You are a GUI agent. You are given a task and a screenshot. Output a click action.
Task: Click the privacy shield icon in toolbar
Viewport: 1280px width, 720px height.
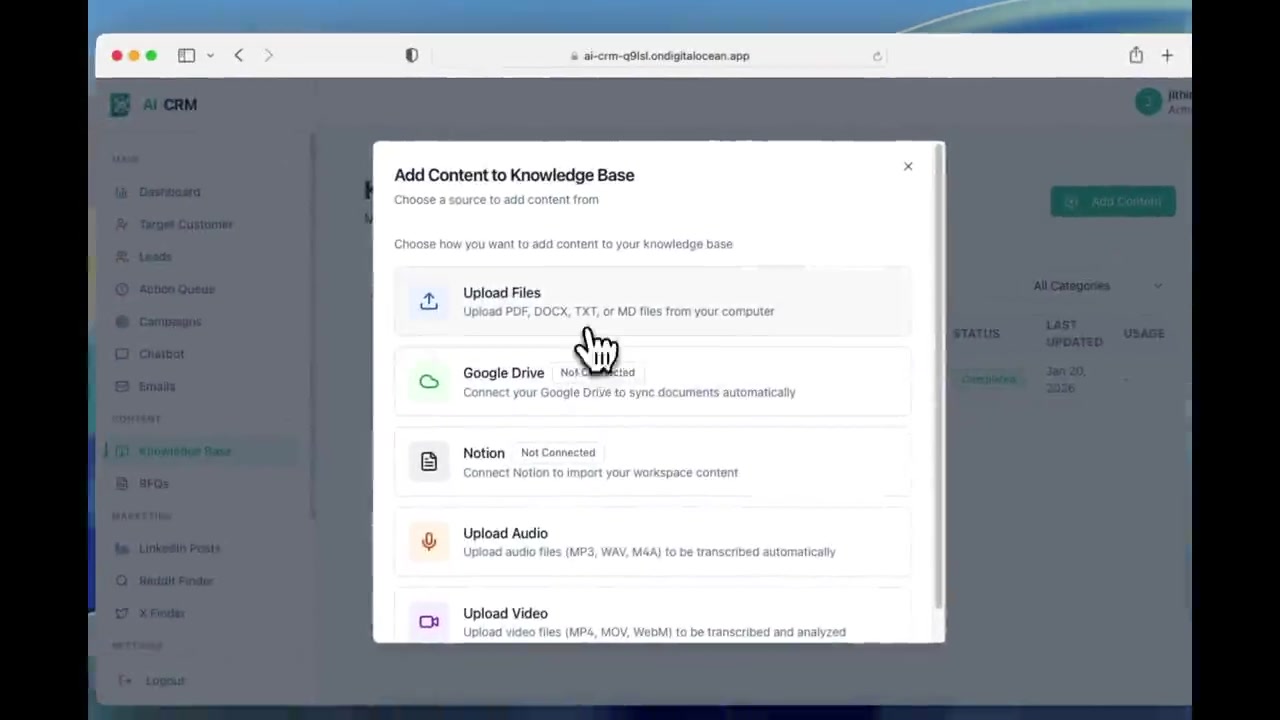click(412, 56)
